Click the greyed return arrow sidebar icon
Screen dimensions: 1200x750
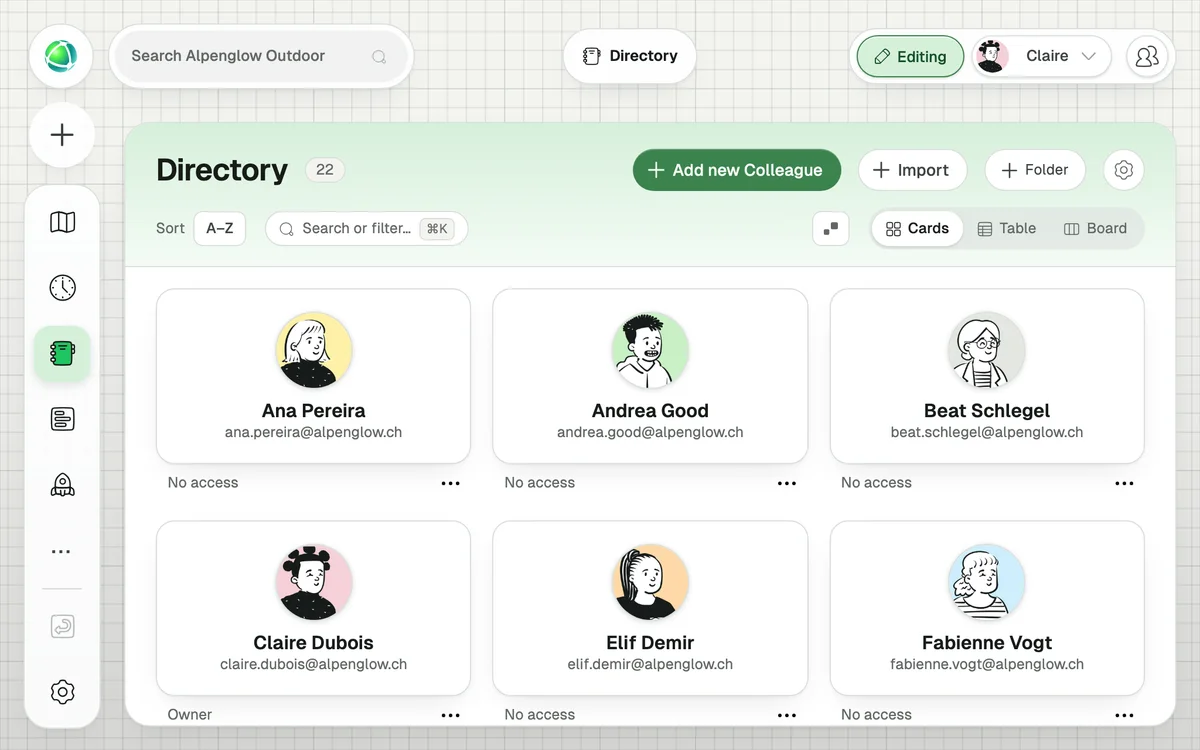click(62, 627)
